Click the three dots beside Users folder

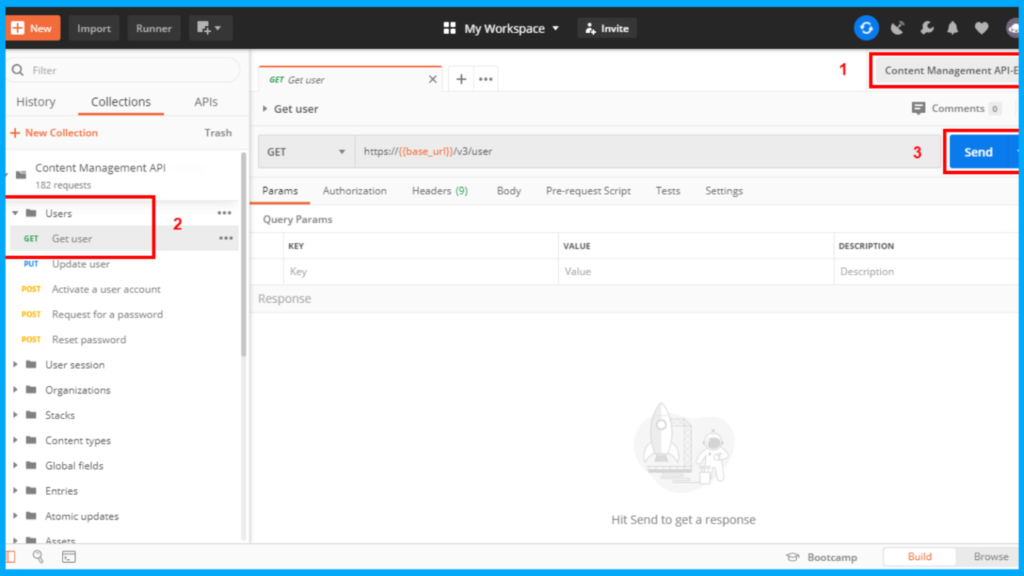(x=225, y=213)
